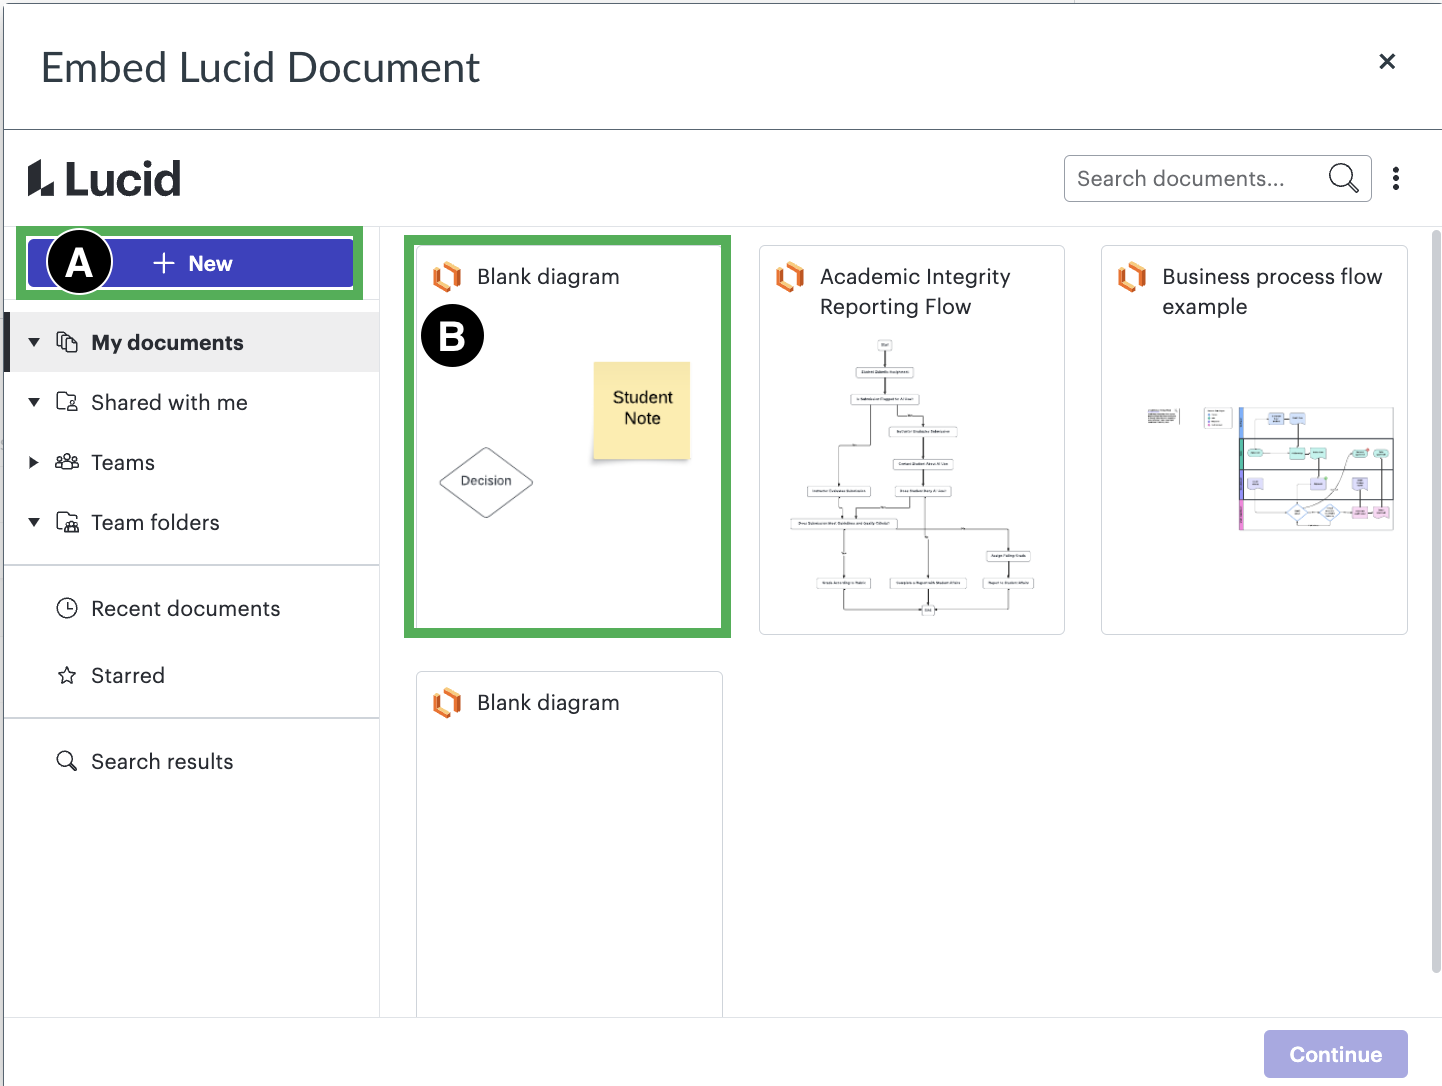Click the document list vertical scrollbar
The height and width of the screenshot is (1086, 1442).
[x=1436, y=601]
